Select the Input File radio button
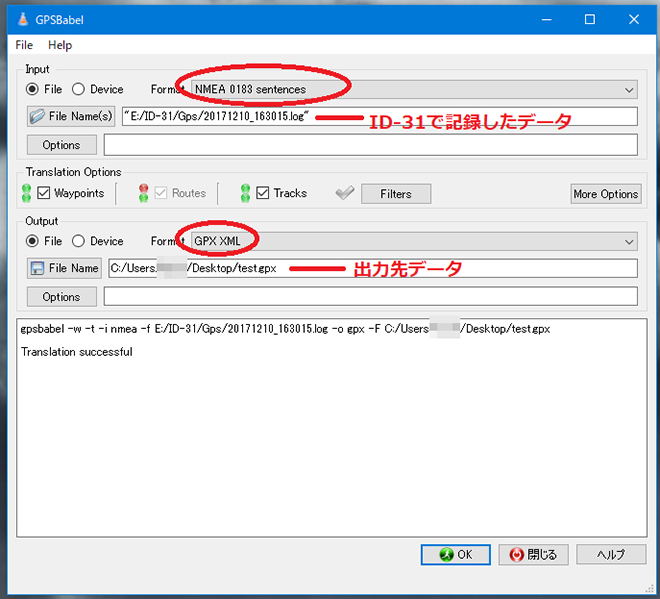660x599 pixels. point(32,89)
